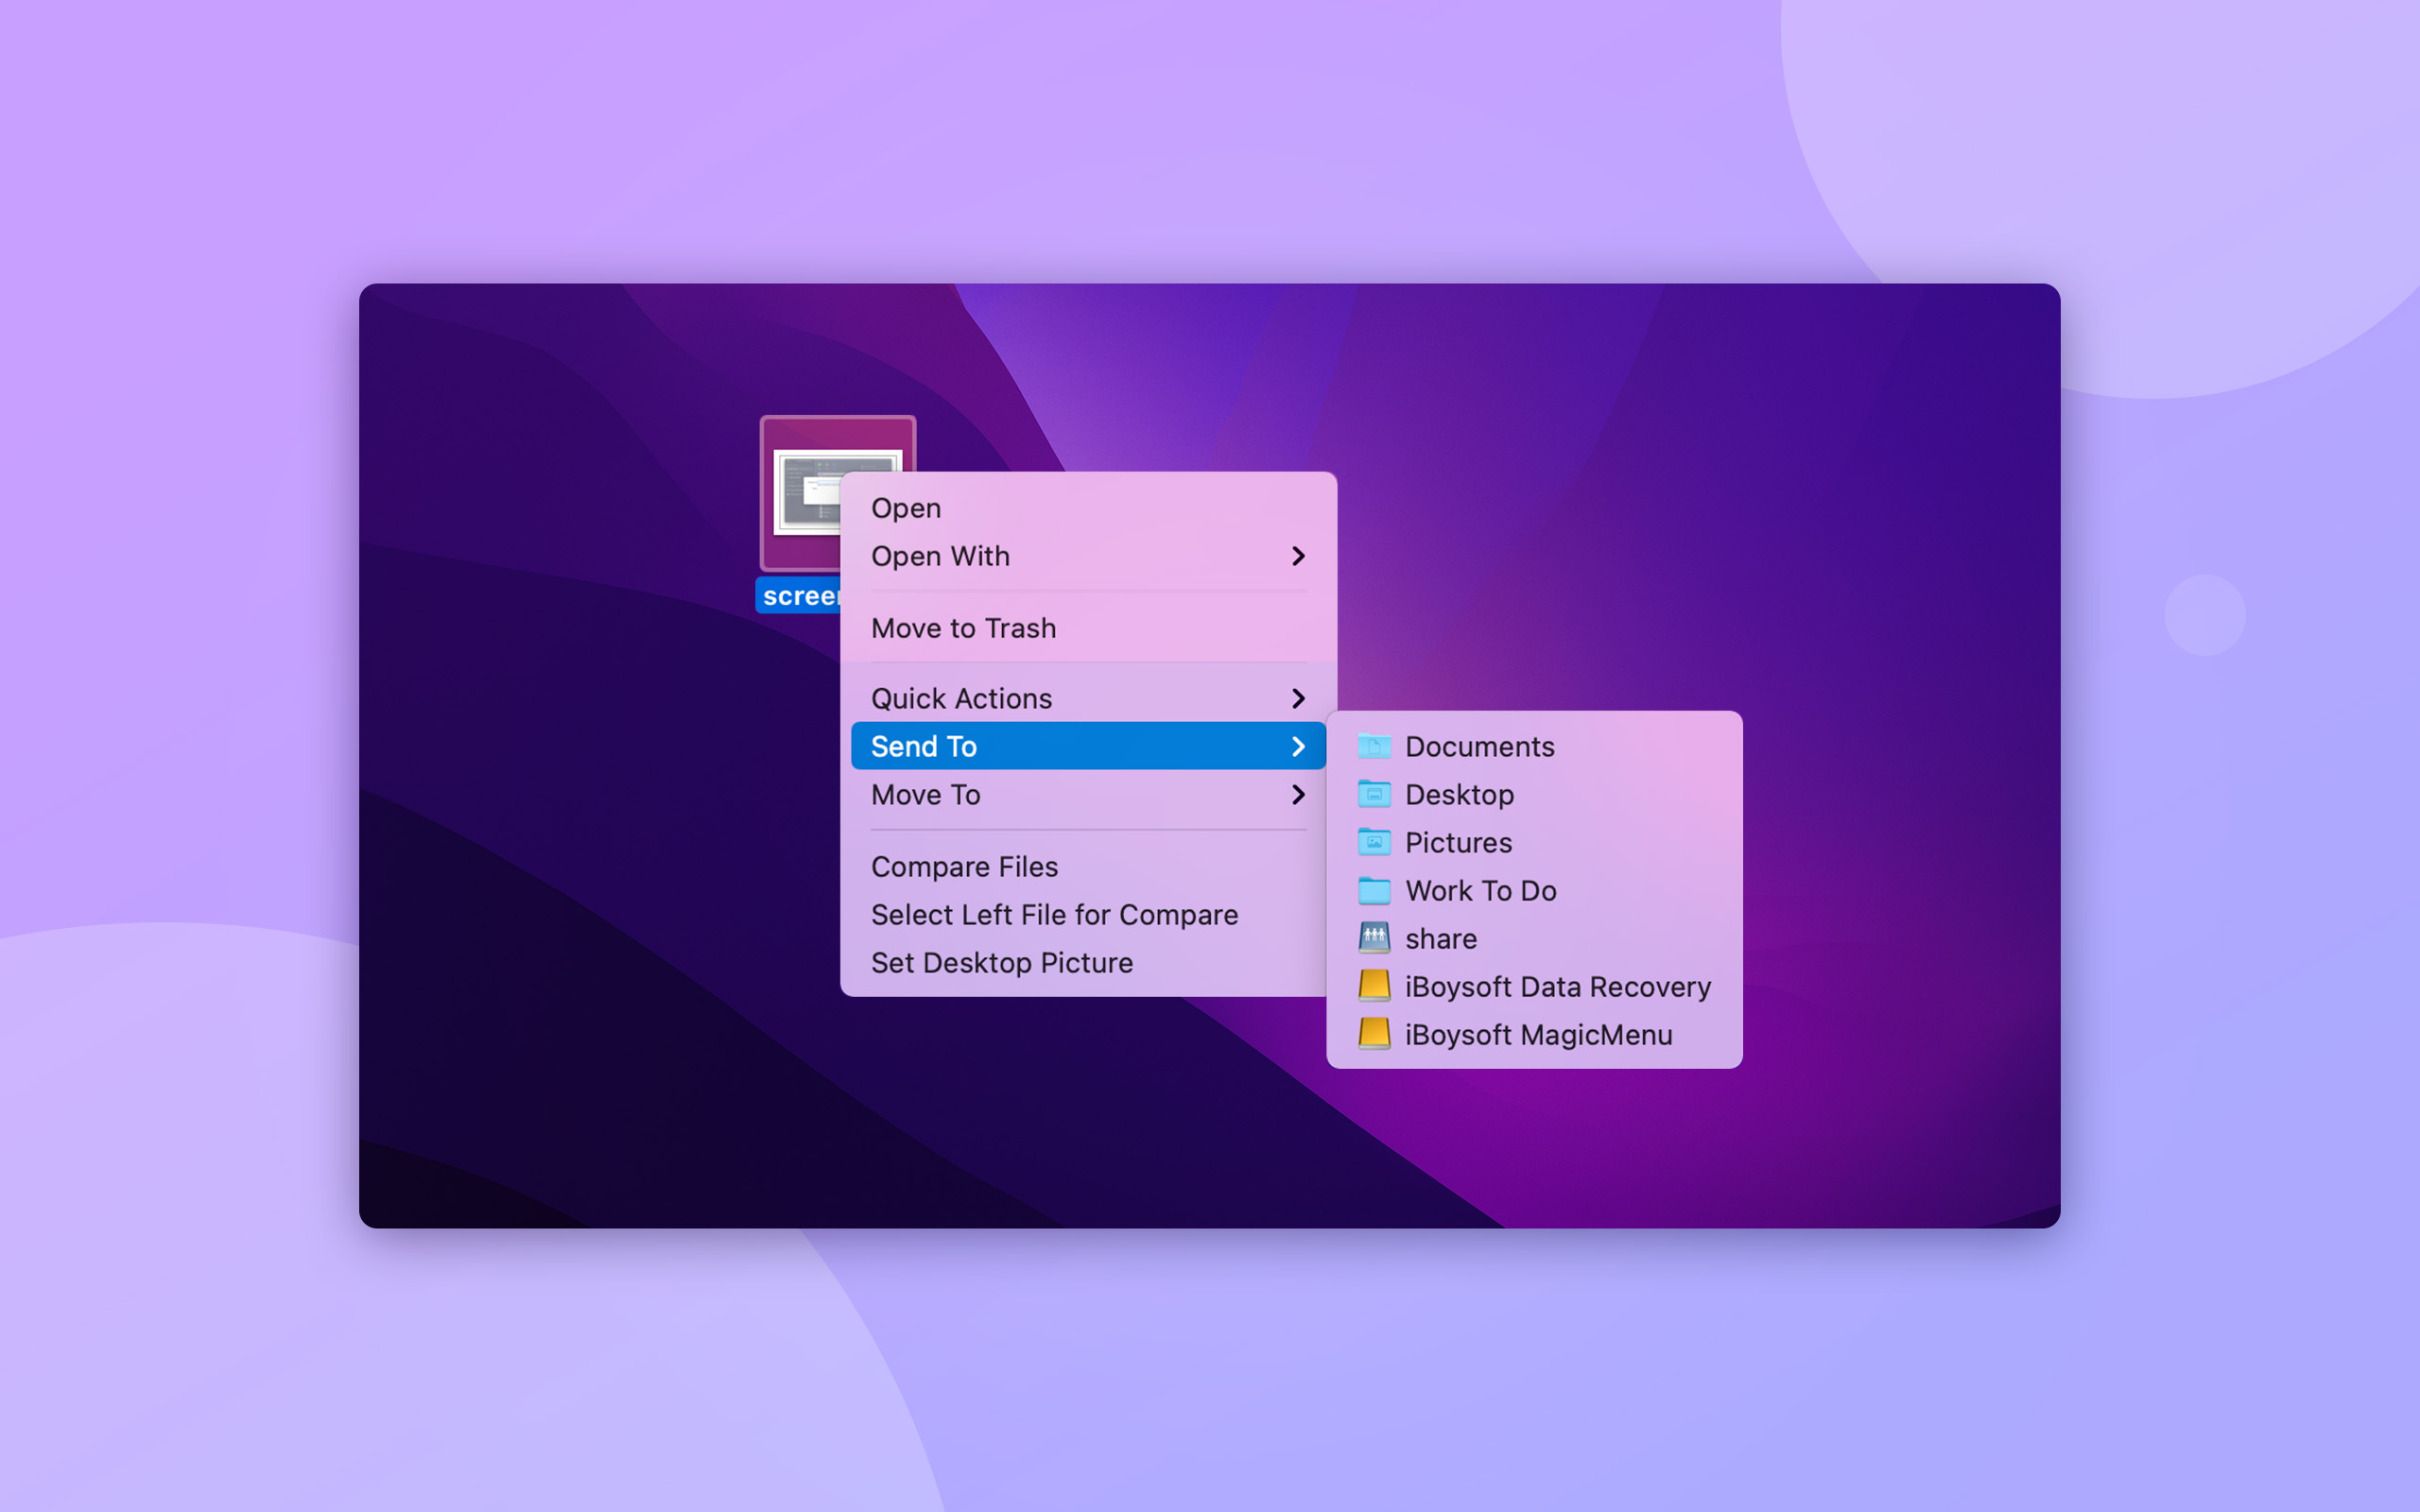
Task: Send file to share
Action: (x=1534, y=938)
